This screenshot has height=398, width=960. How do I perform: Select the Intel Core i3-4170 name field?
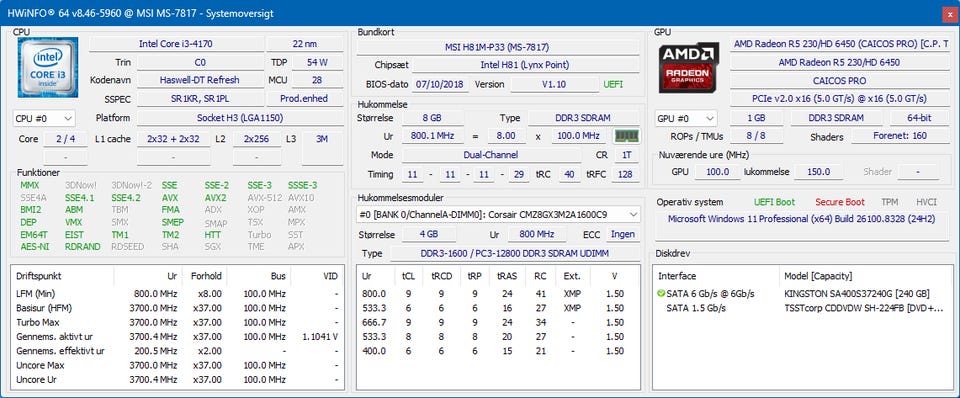pyautogui.click(x=176, y=44)
